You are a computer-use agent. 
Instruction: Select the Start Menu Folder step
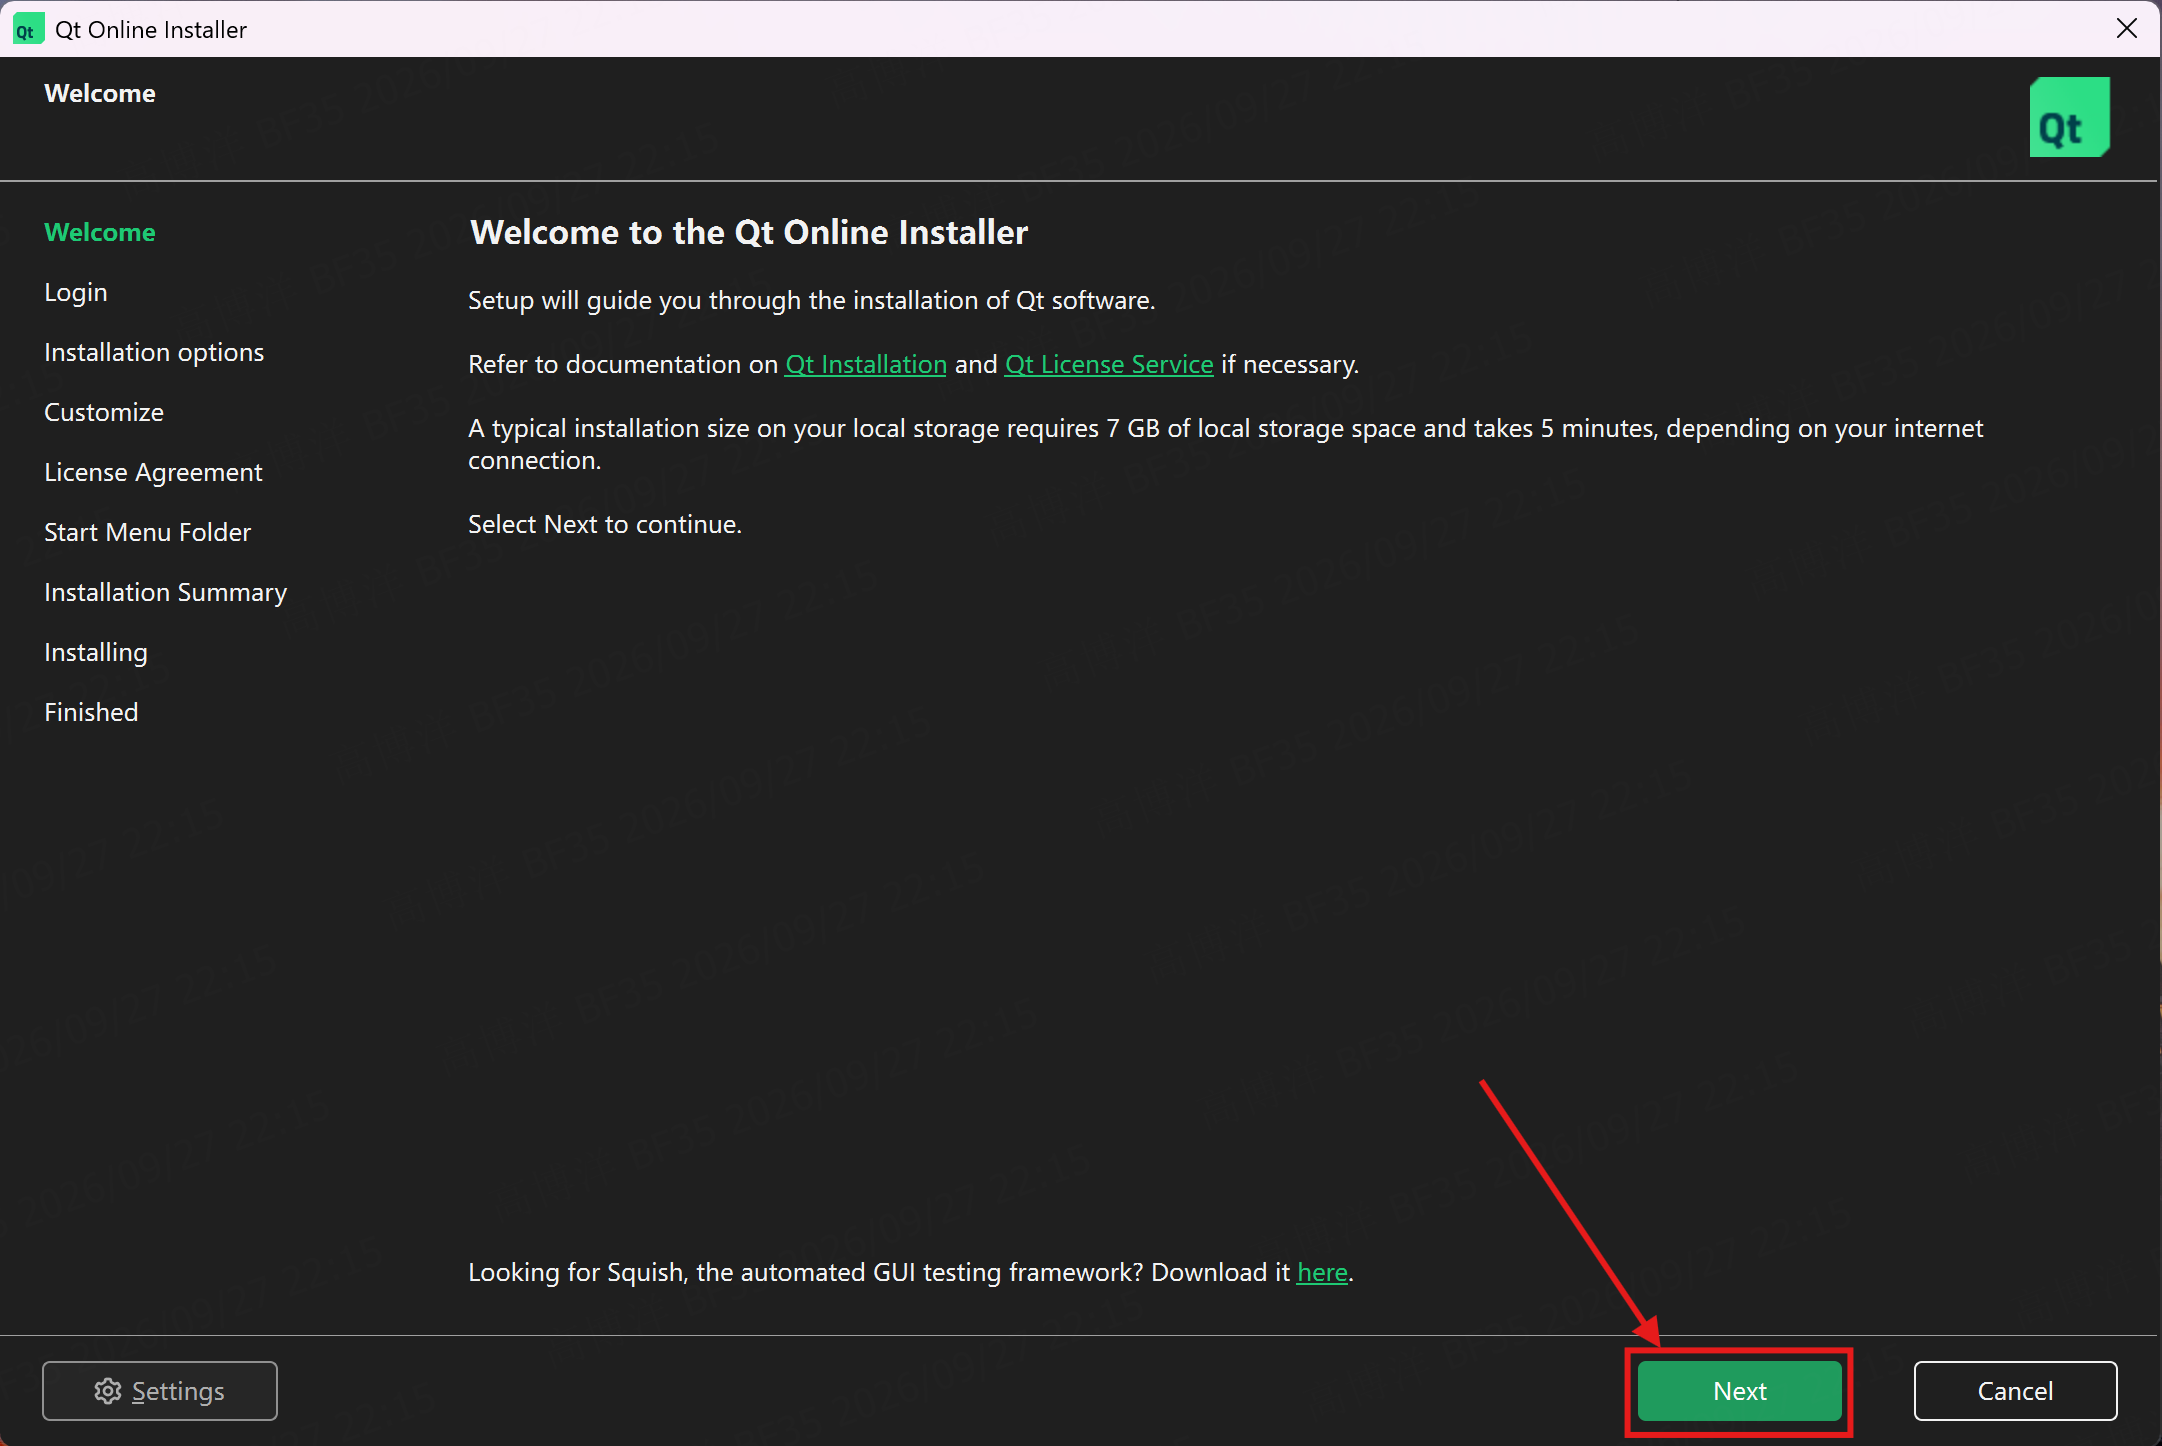[148, 532]
